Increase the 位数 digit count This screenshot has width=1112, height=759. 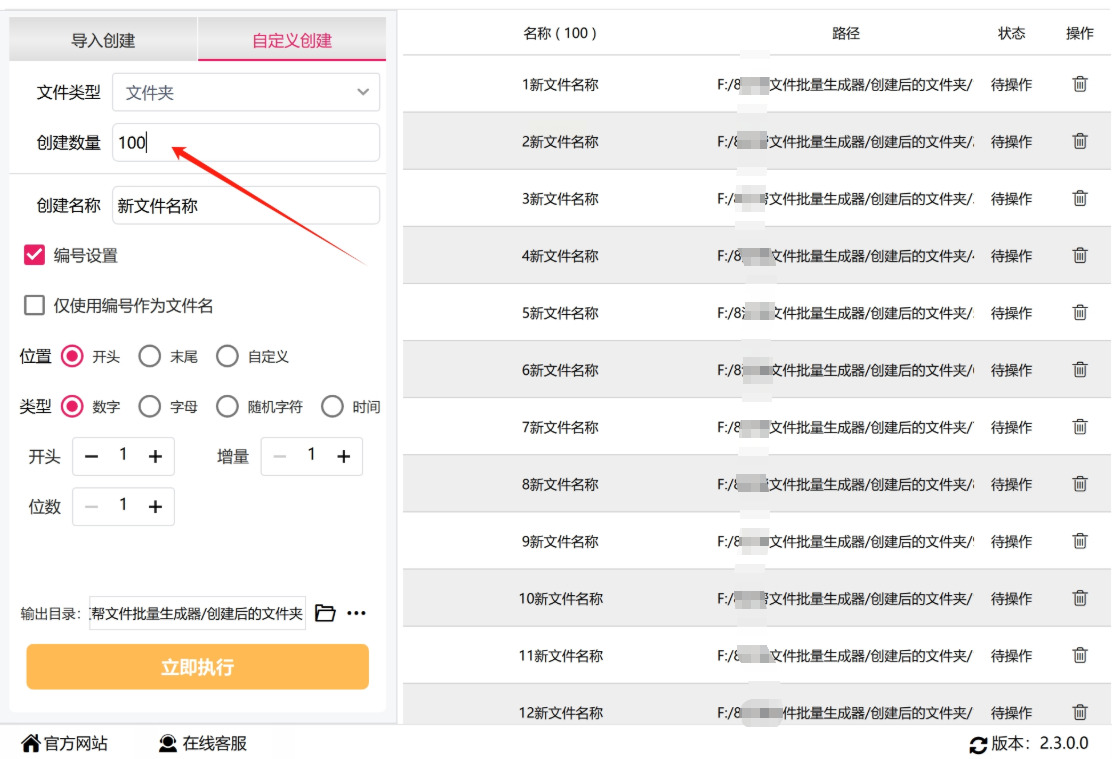pos(155,506)
